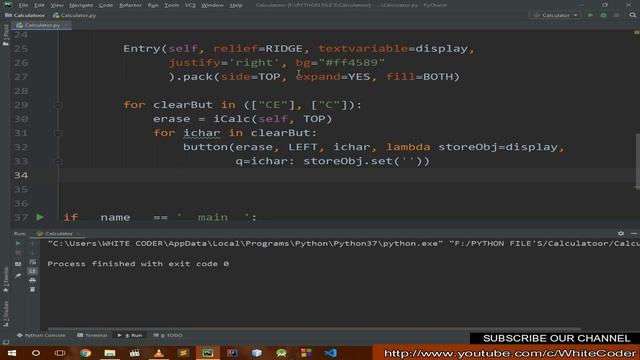This screenshot has width=640, height=360.
Task: Open Chrome from the taskbar
Action: [x=85, y=353]
